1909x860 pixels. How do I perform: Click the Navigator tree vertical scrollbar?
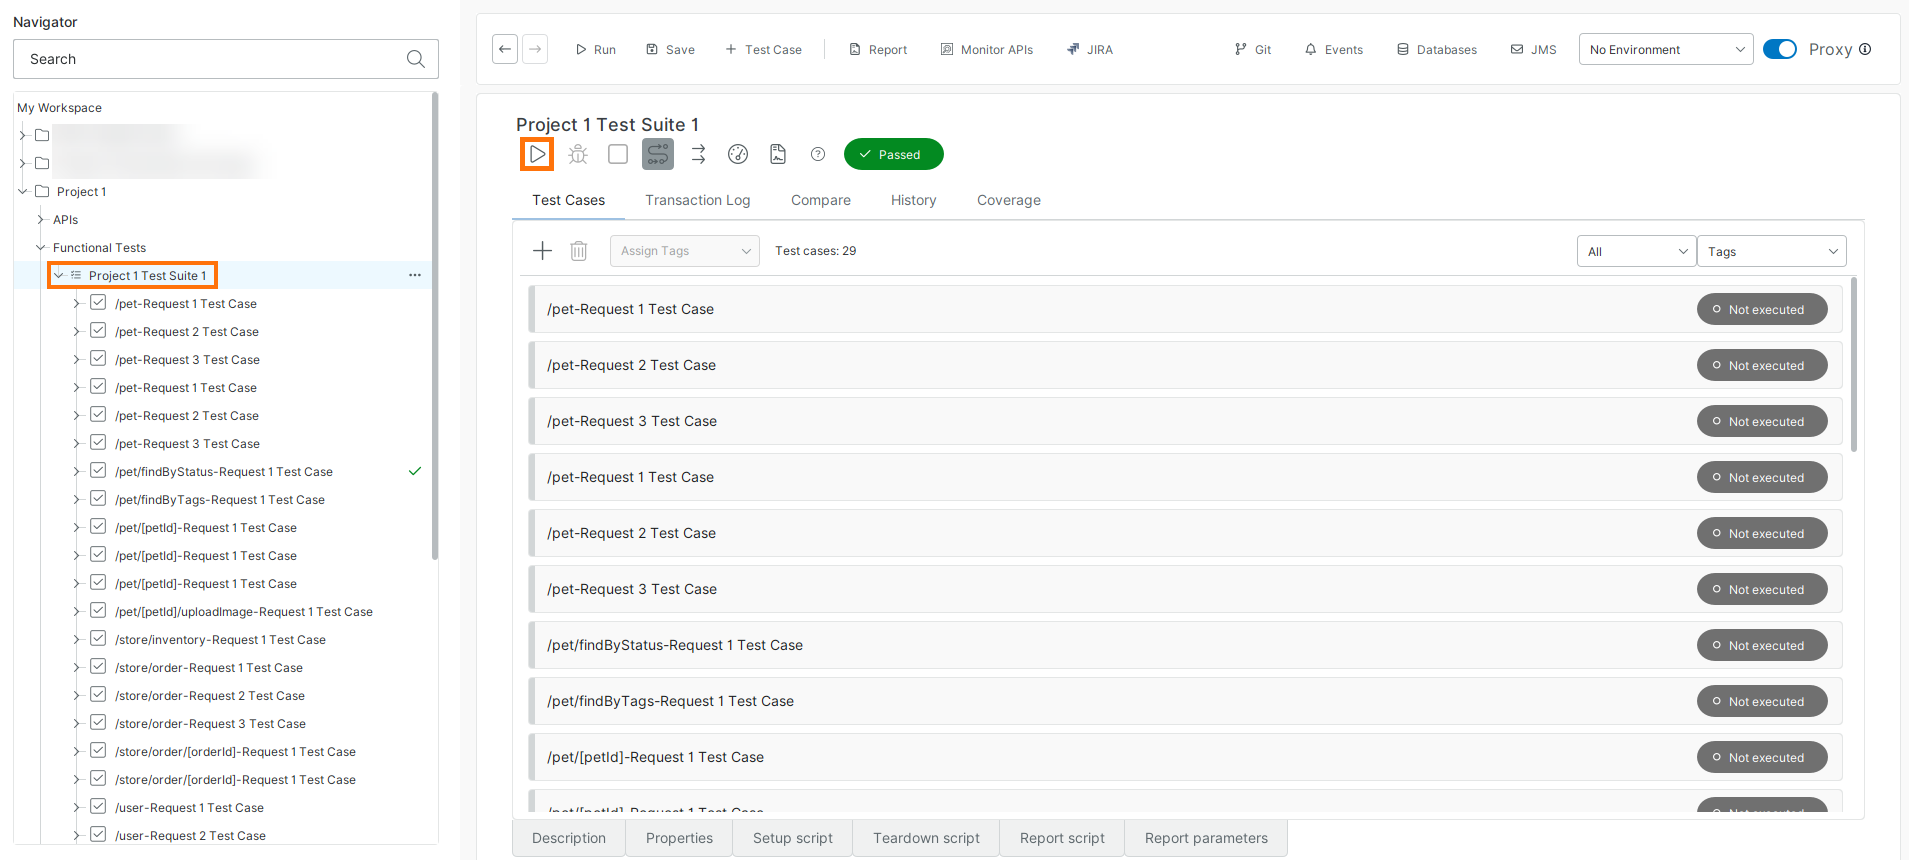(x=434, y=326)
